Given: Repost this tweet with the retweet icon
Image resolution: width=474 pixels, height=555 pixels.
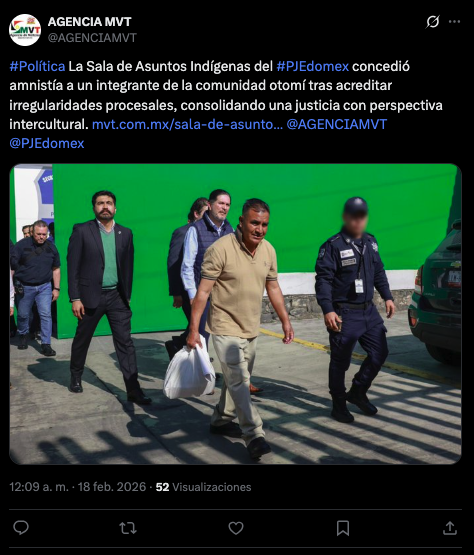Looking at the screenshot, I should click(x=128, y=528).
